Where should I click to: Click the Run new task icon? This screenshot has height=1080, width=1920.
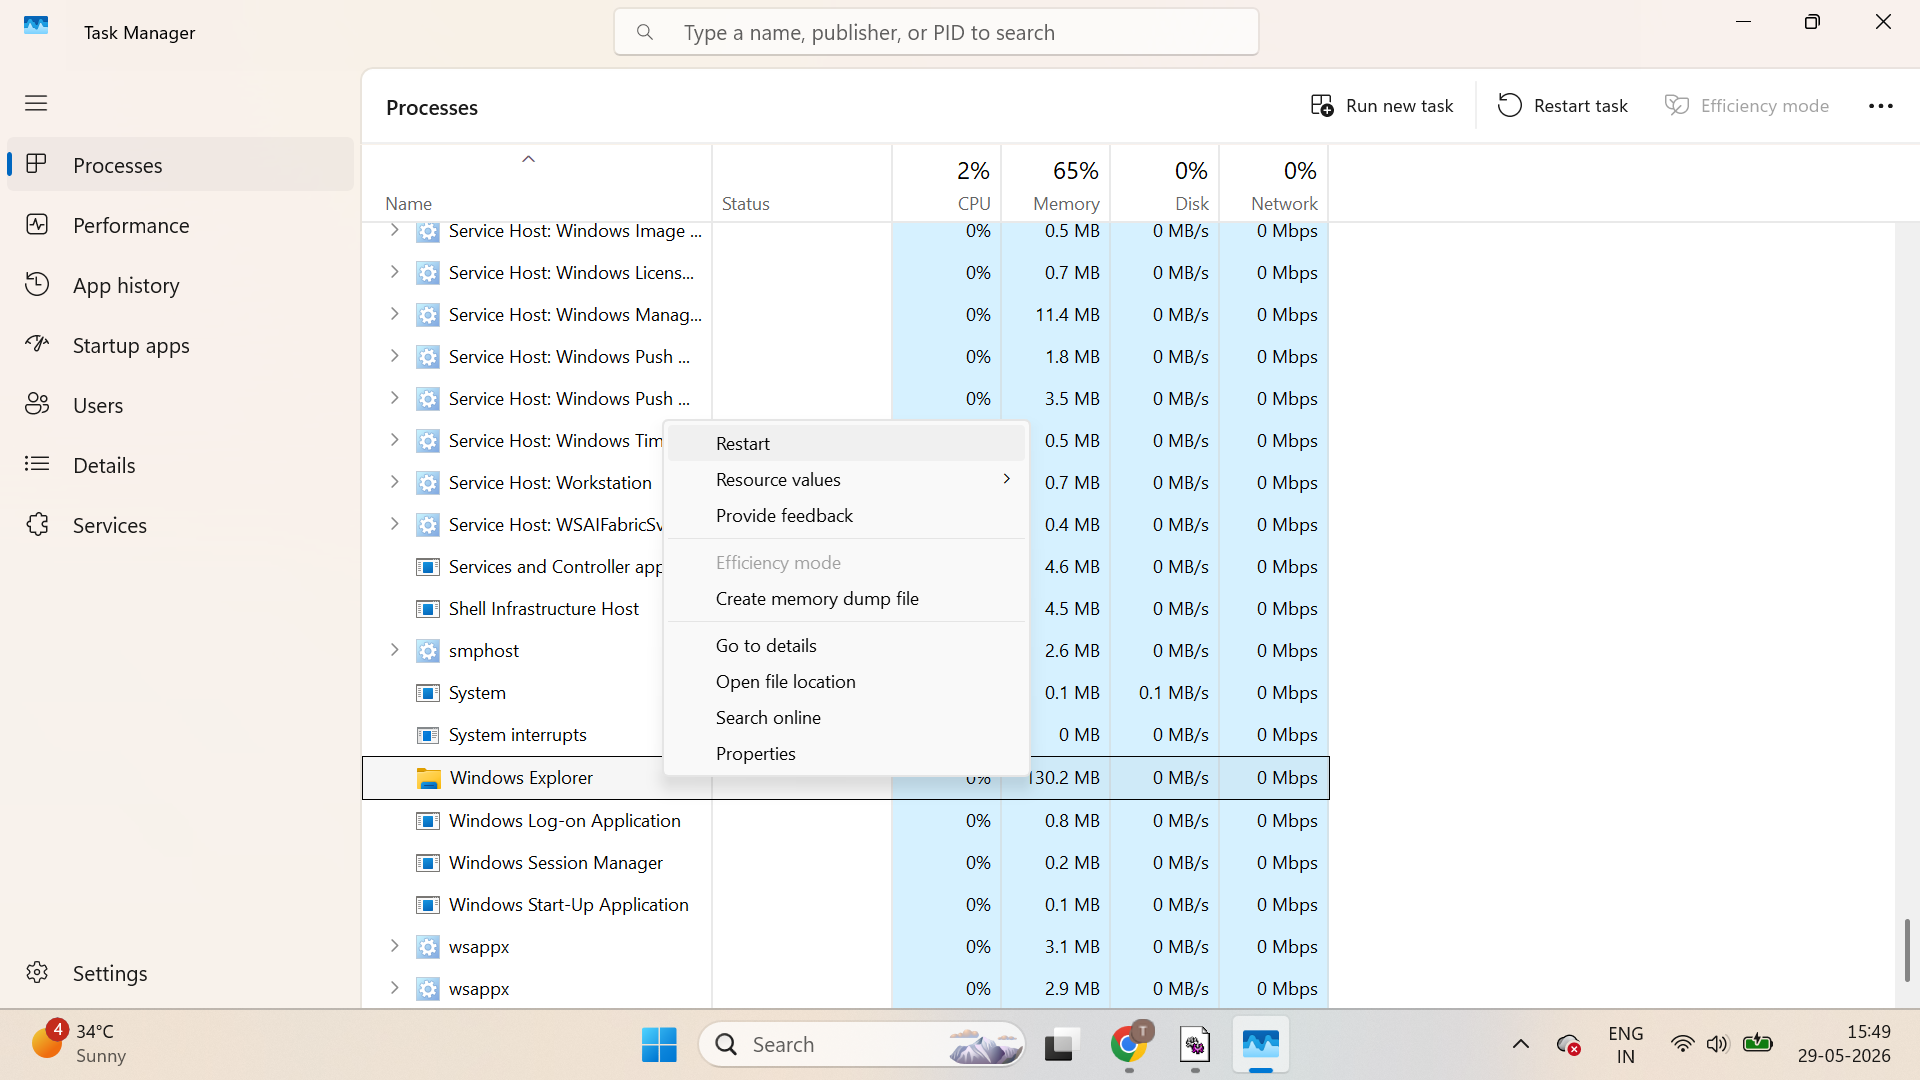pos(1322,105)
